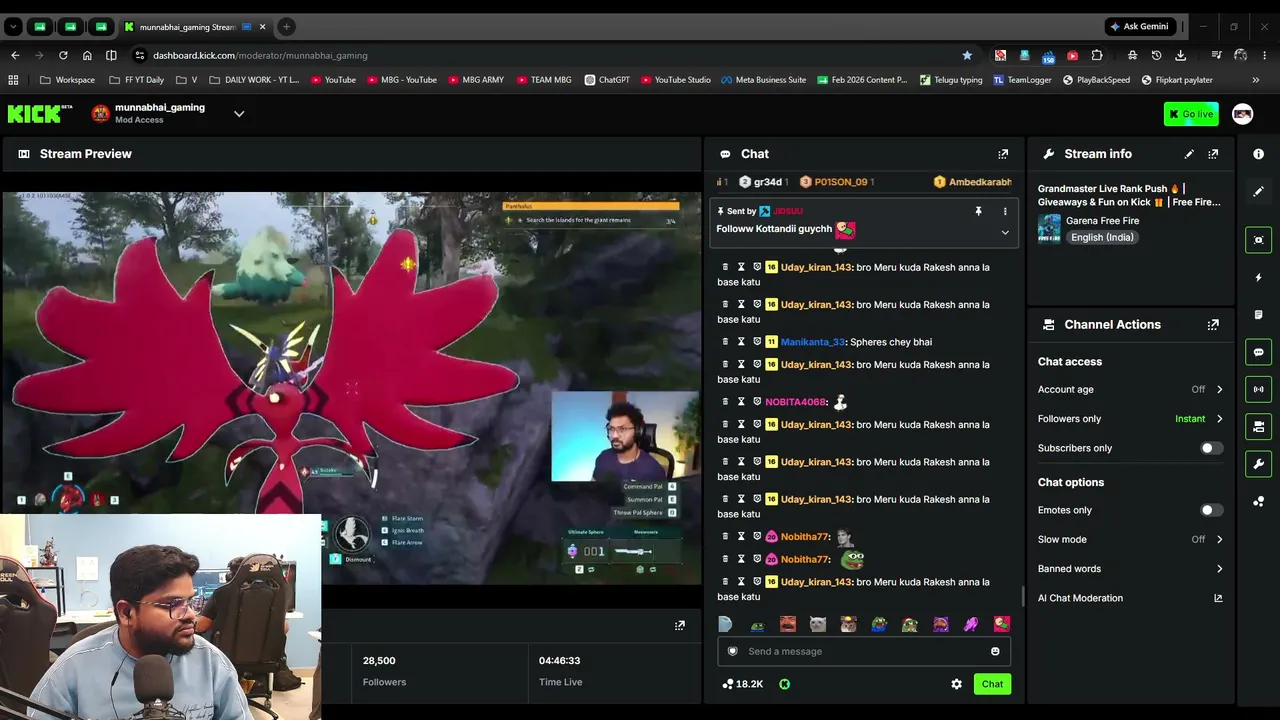The width and height of the screenshot is (1280, 720).
Task: Pop out the Stream info panel
Action: point(1213,154)
